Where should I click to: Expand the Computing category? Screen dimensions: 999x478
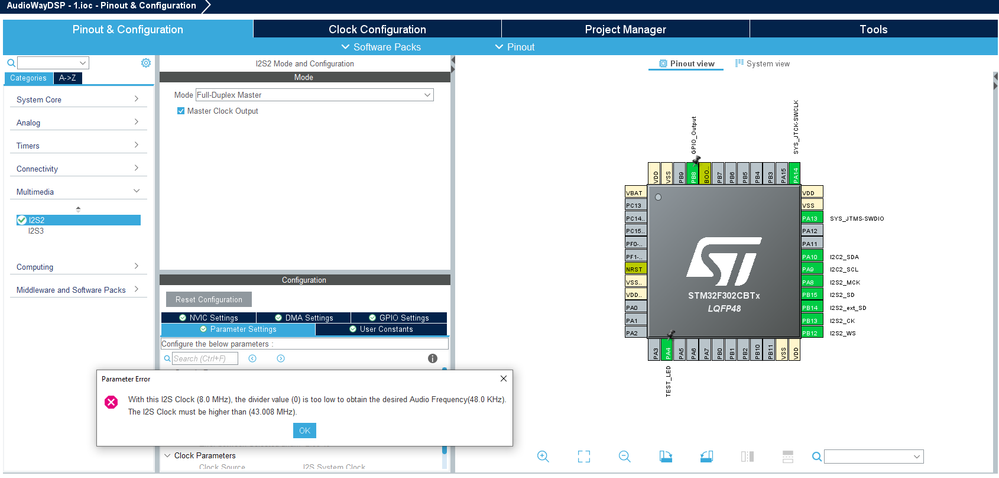(78, 266)
